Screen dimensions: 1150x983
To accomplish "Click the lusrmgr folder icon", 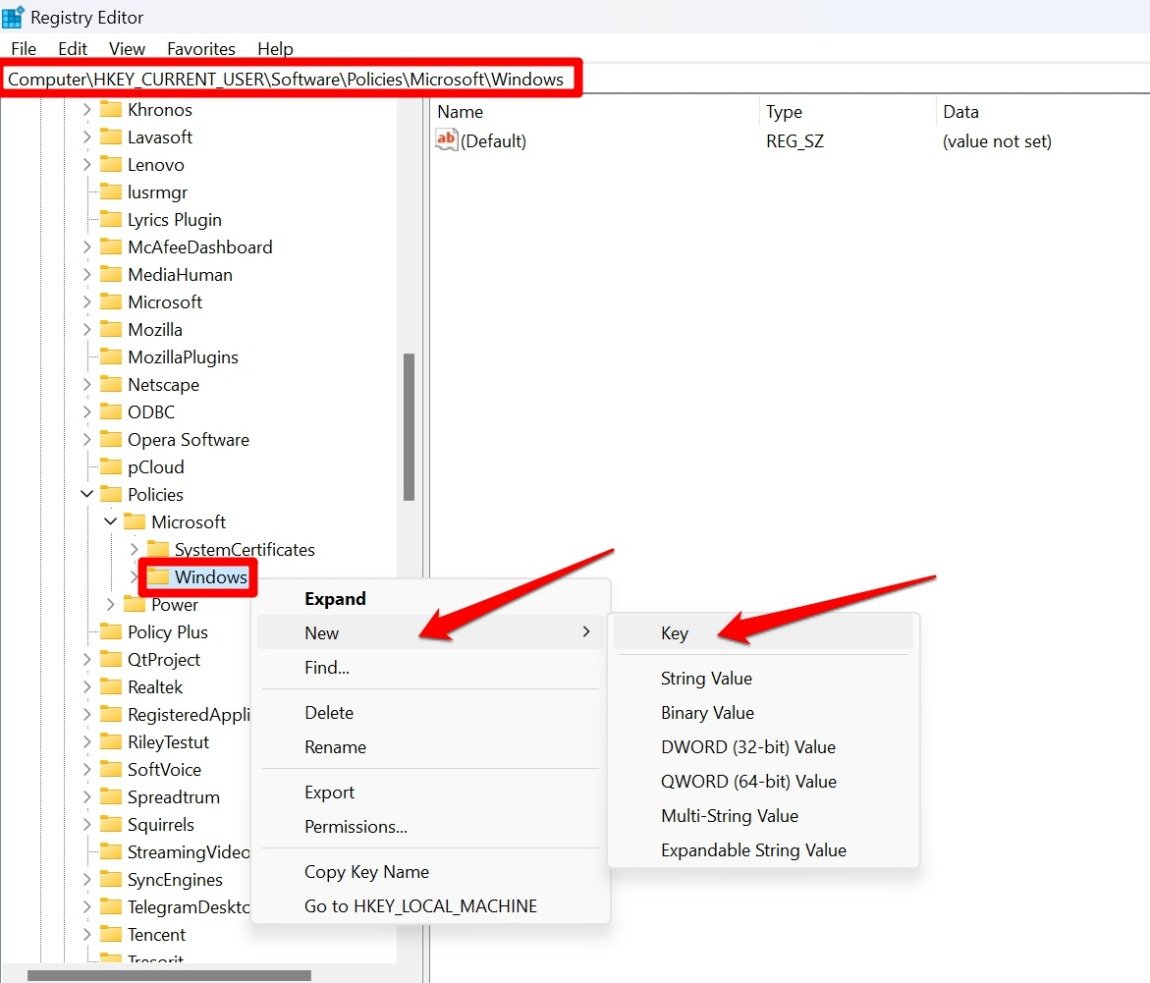I will click(x=111, y=192).
